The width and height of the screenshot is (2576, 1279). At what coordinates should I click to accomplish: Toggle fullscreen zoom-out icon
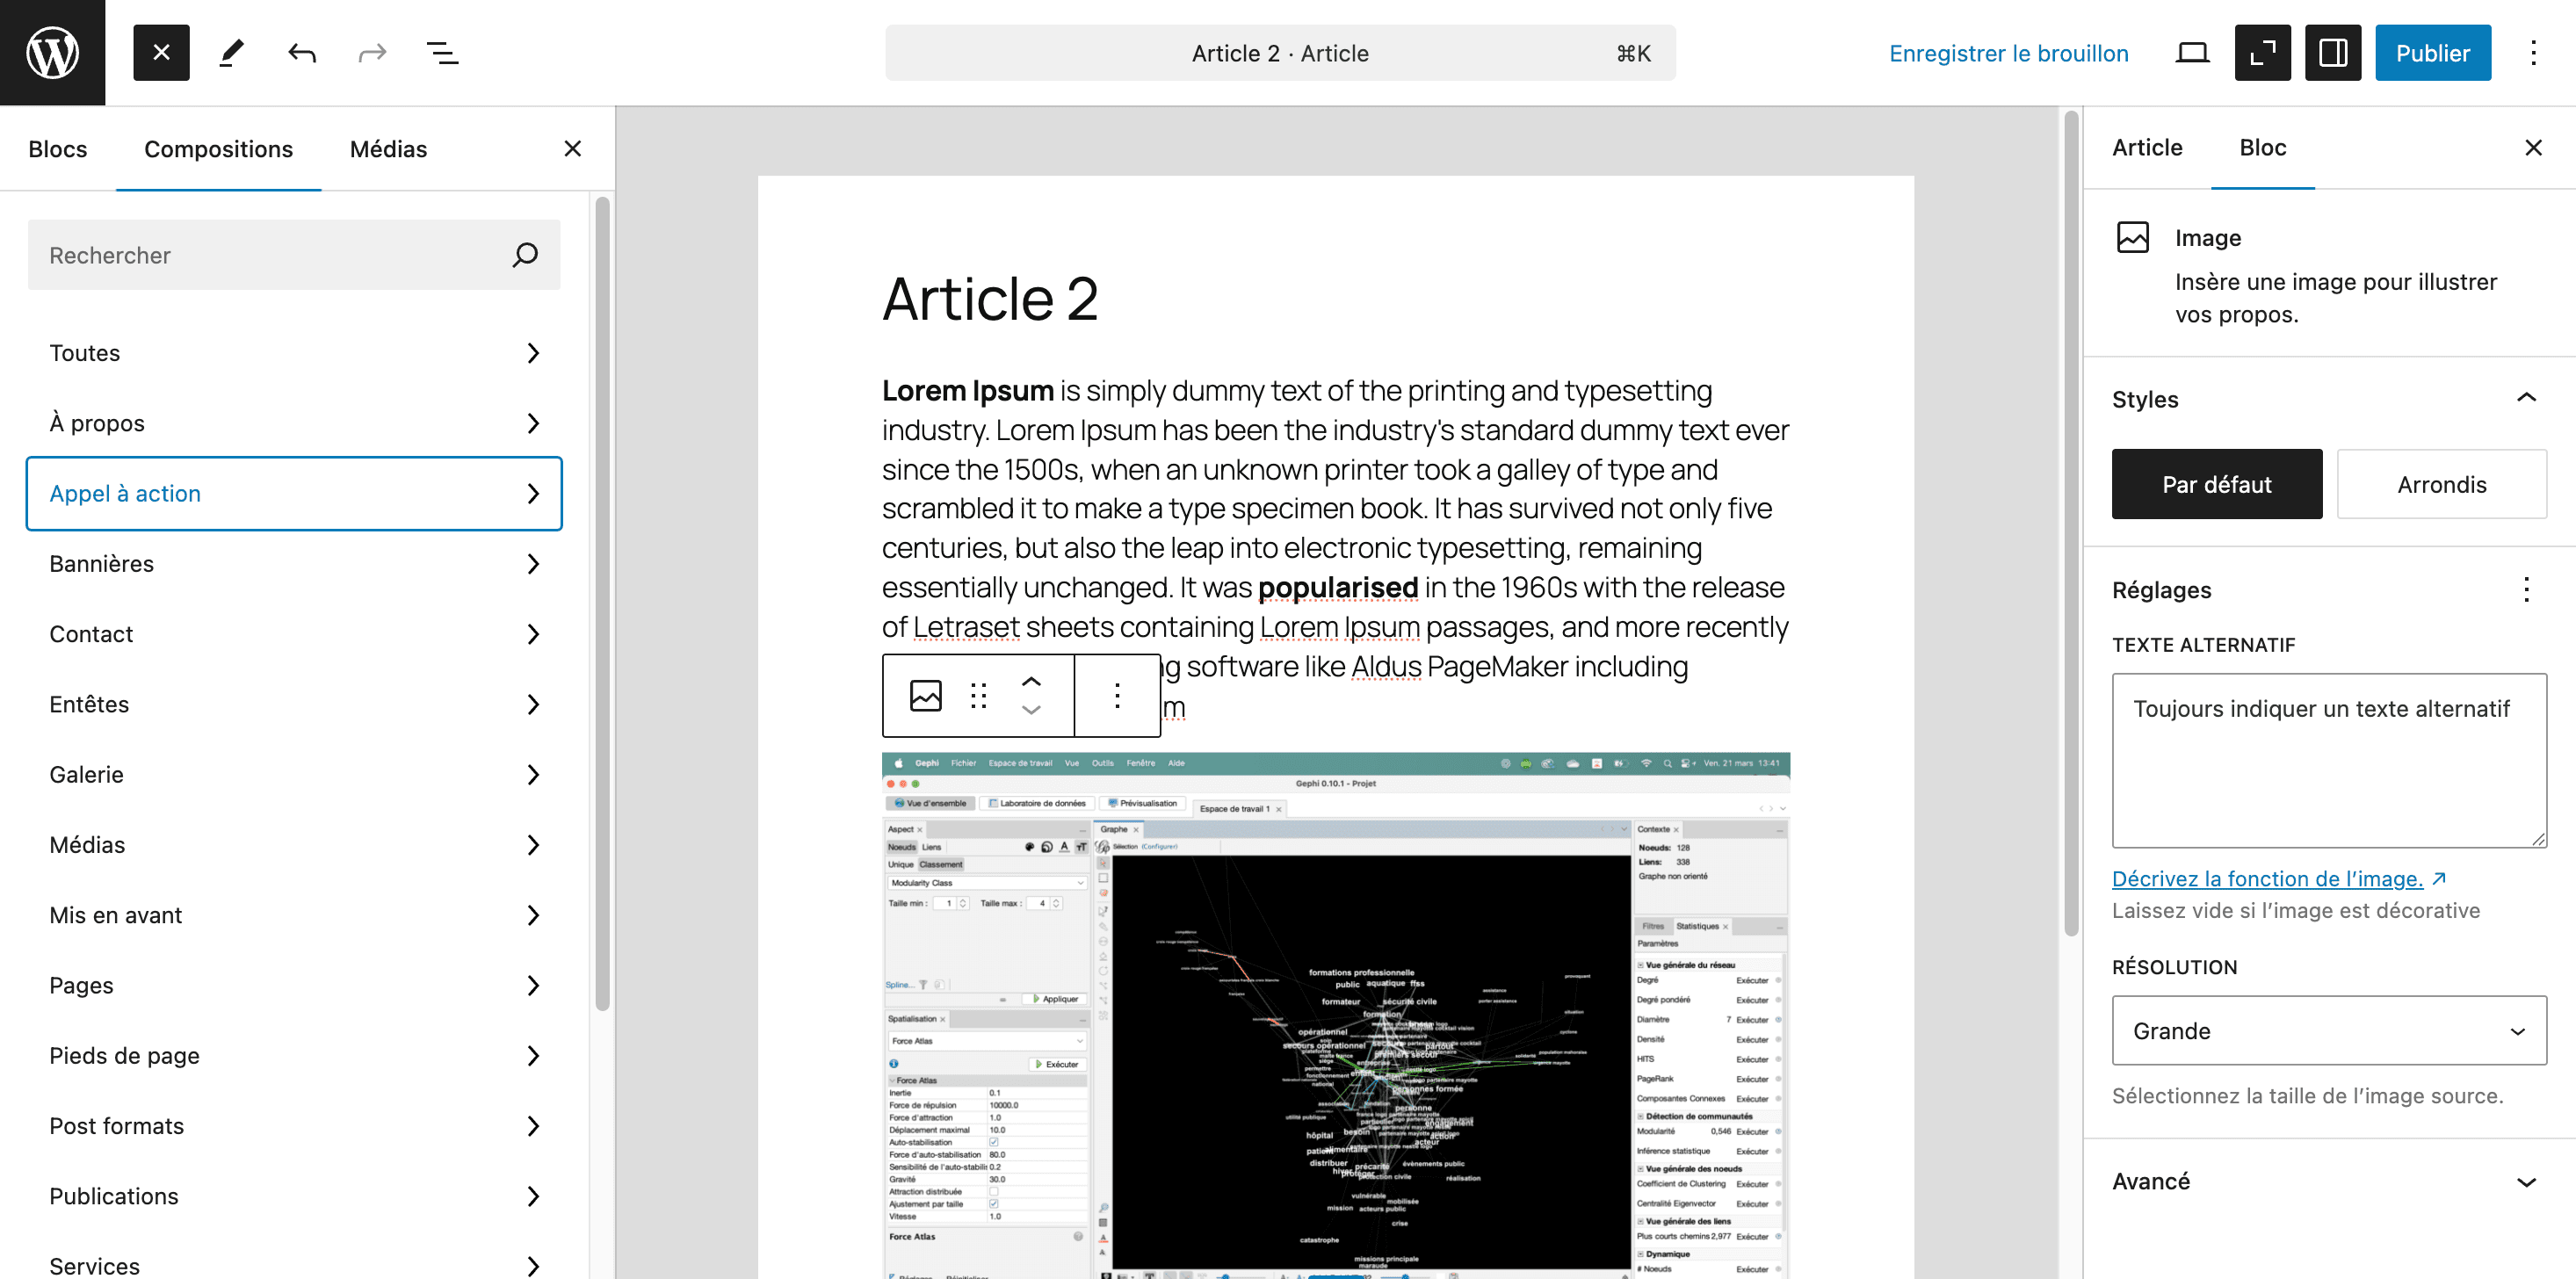tap(2262, 52)
